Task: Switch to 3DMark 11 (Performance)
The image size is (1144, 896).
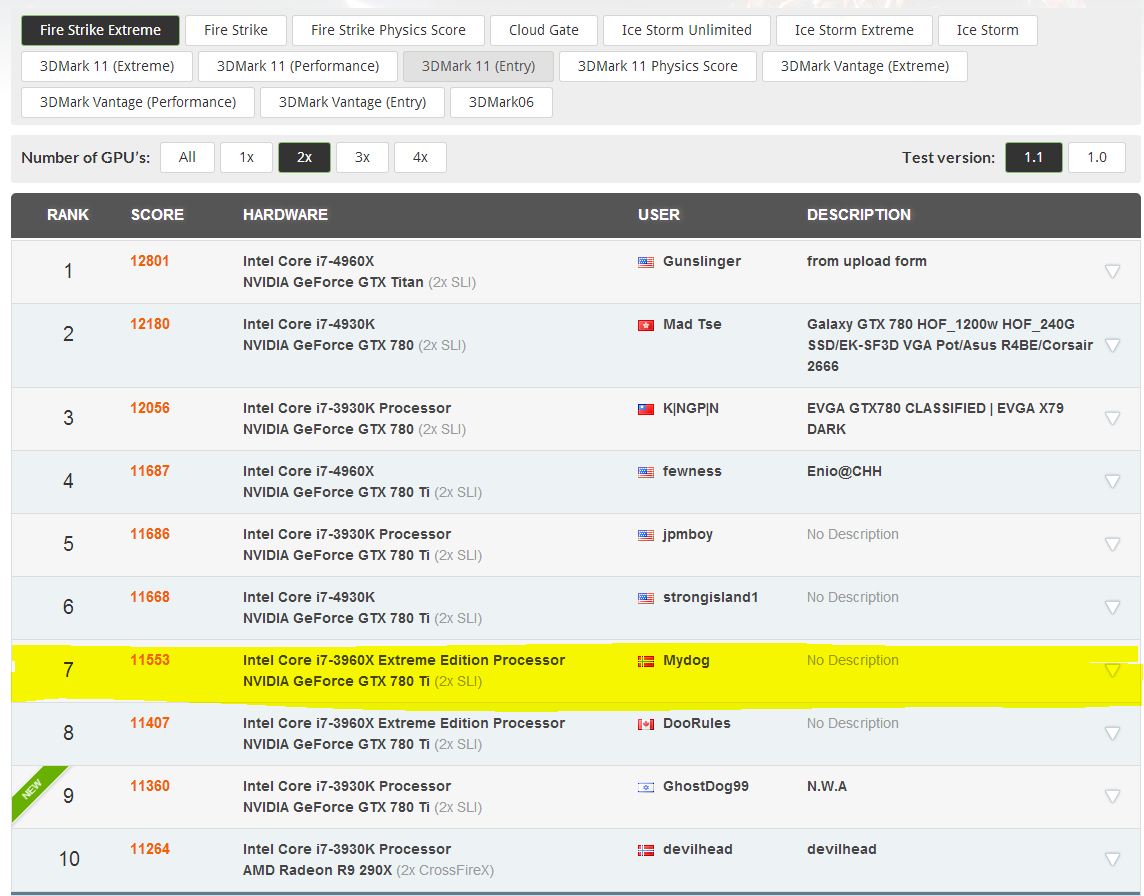Action: tap(298, 66)
